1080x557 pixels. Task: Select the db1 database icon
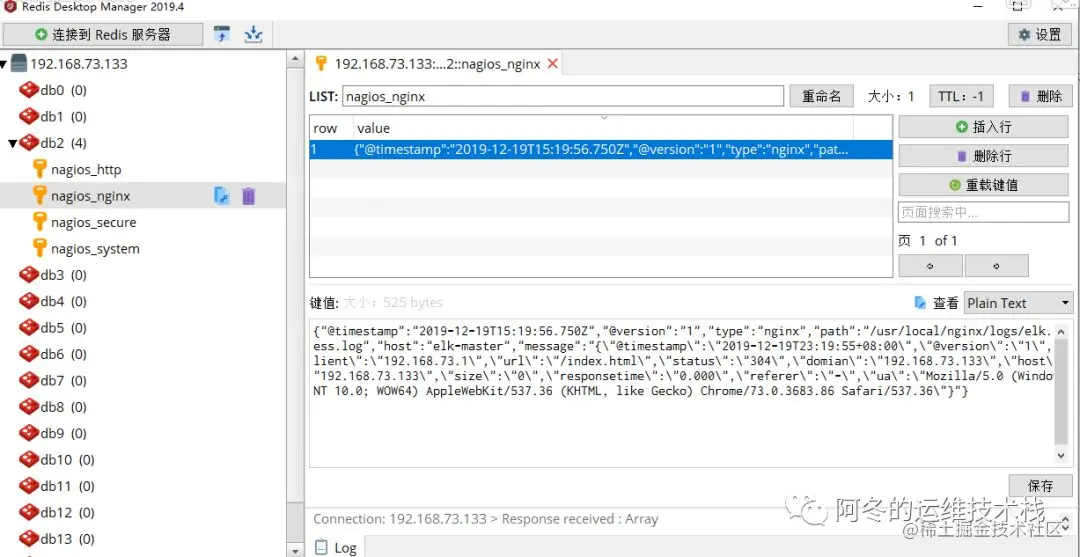click(x=29, y=116)
